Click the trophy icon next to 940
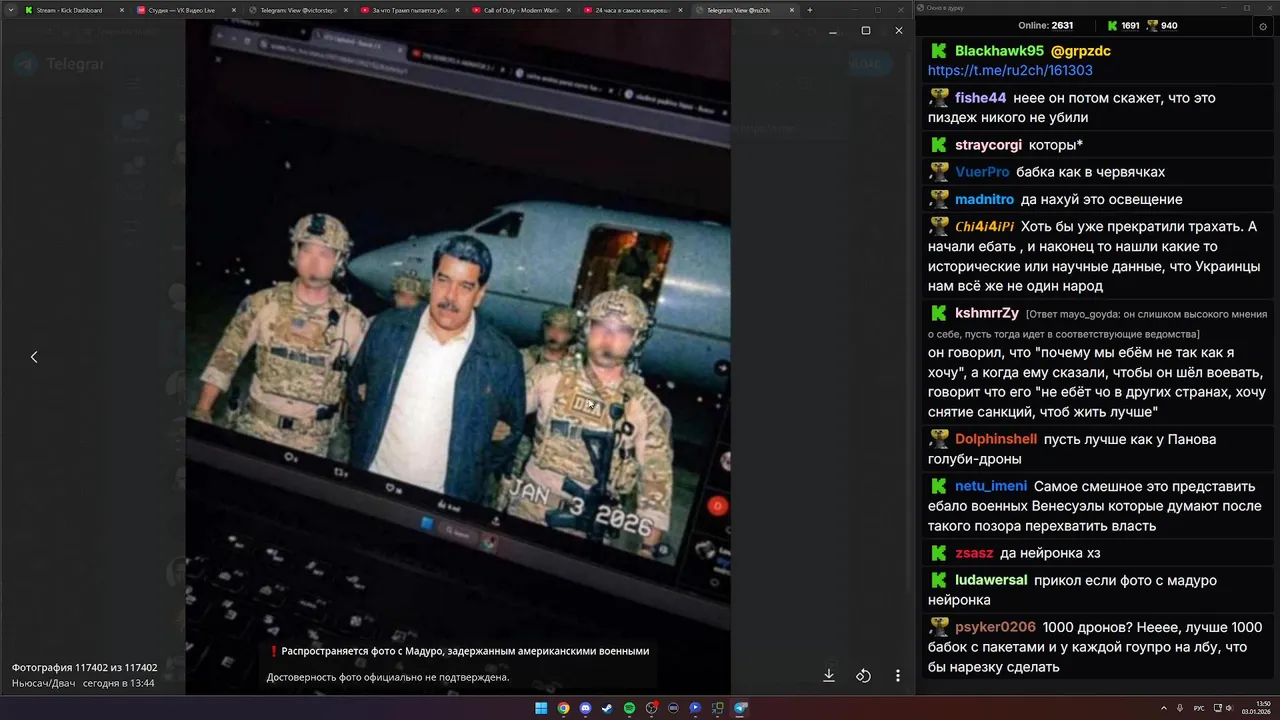Screen dimensions: 1280x720 1152,26
